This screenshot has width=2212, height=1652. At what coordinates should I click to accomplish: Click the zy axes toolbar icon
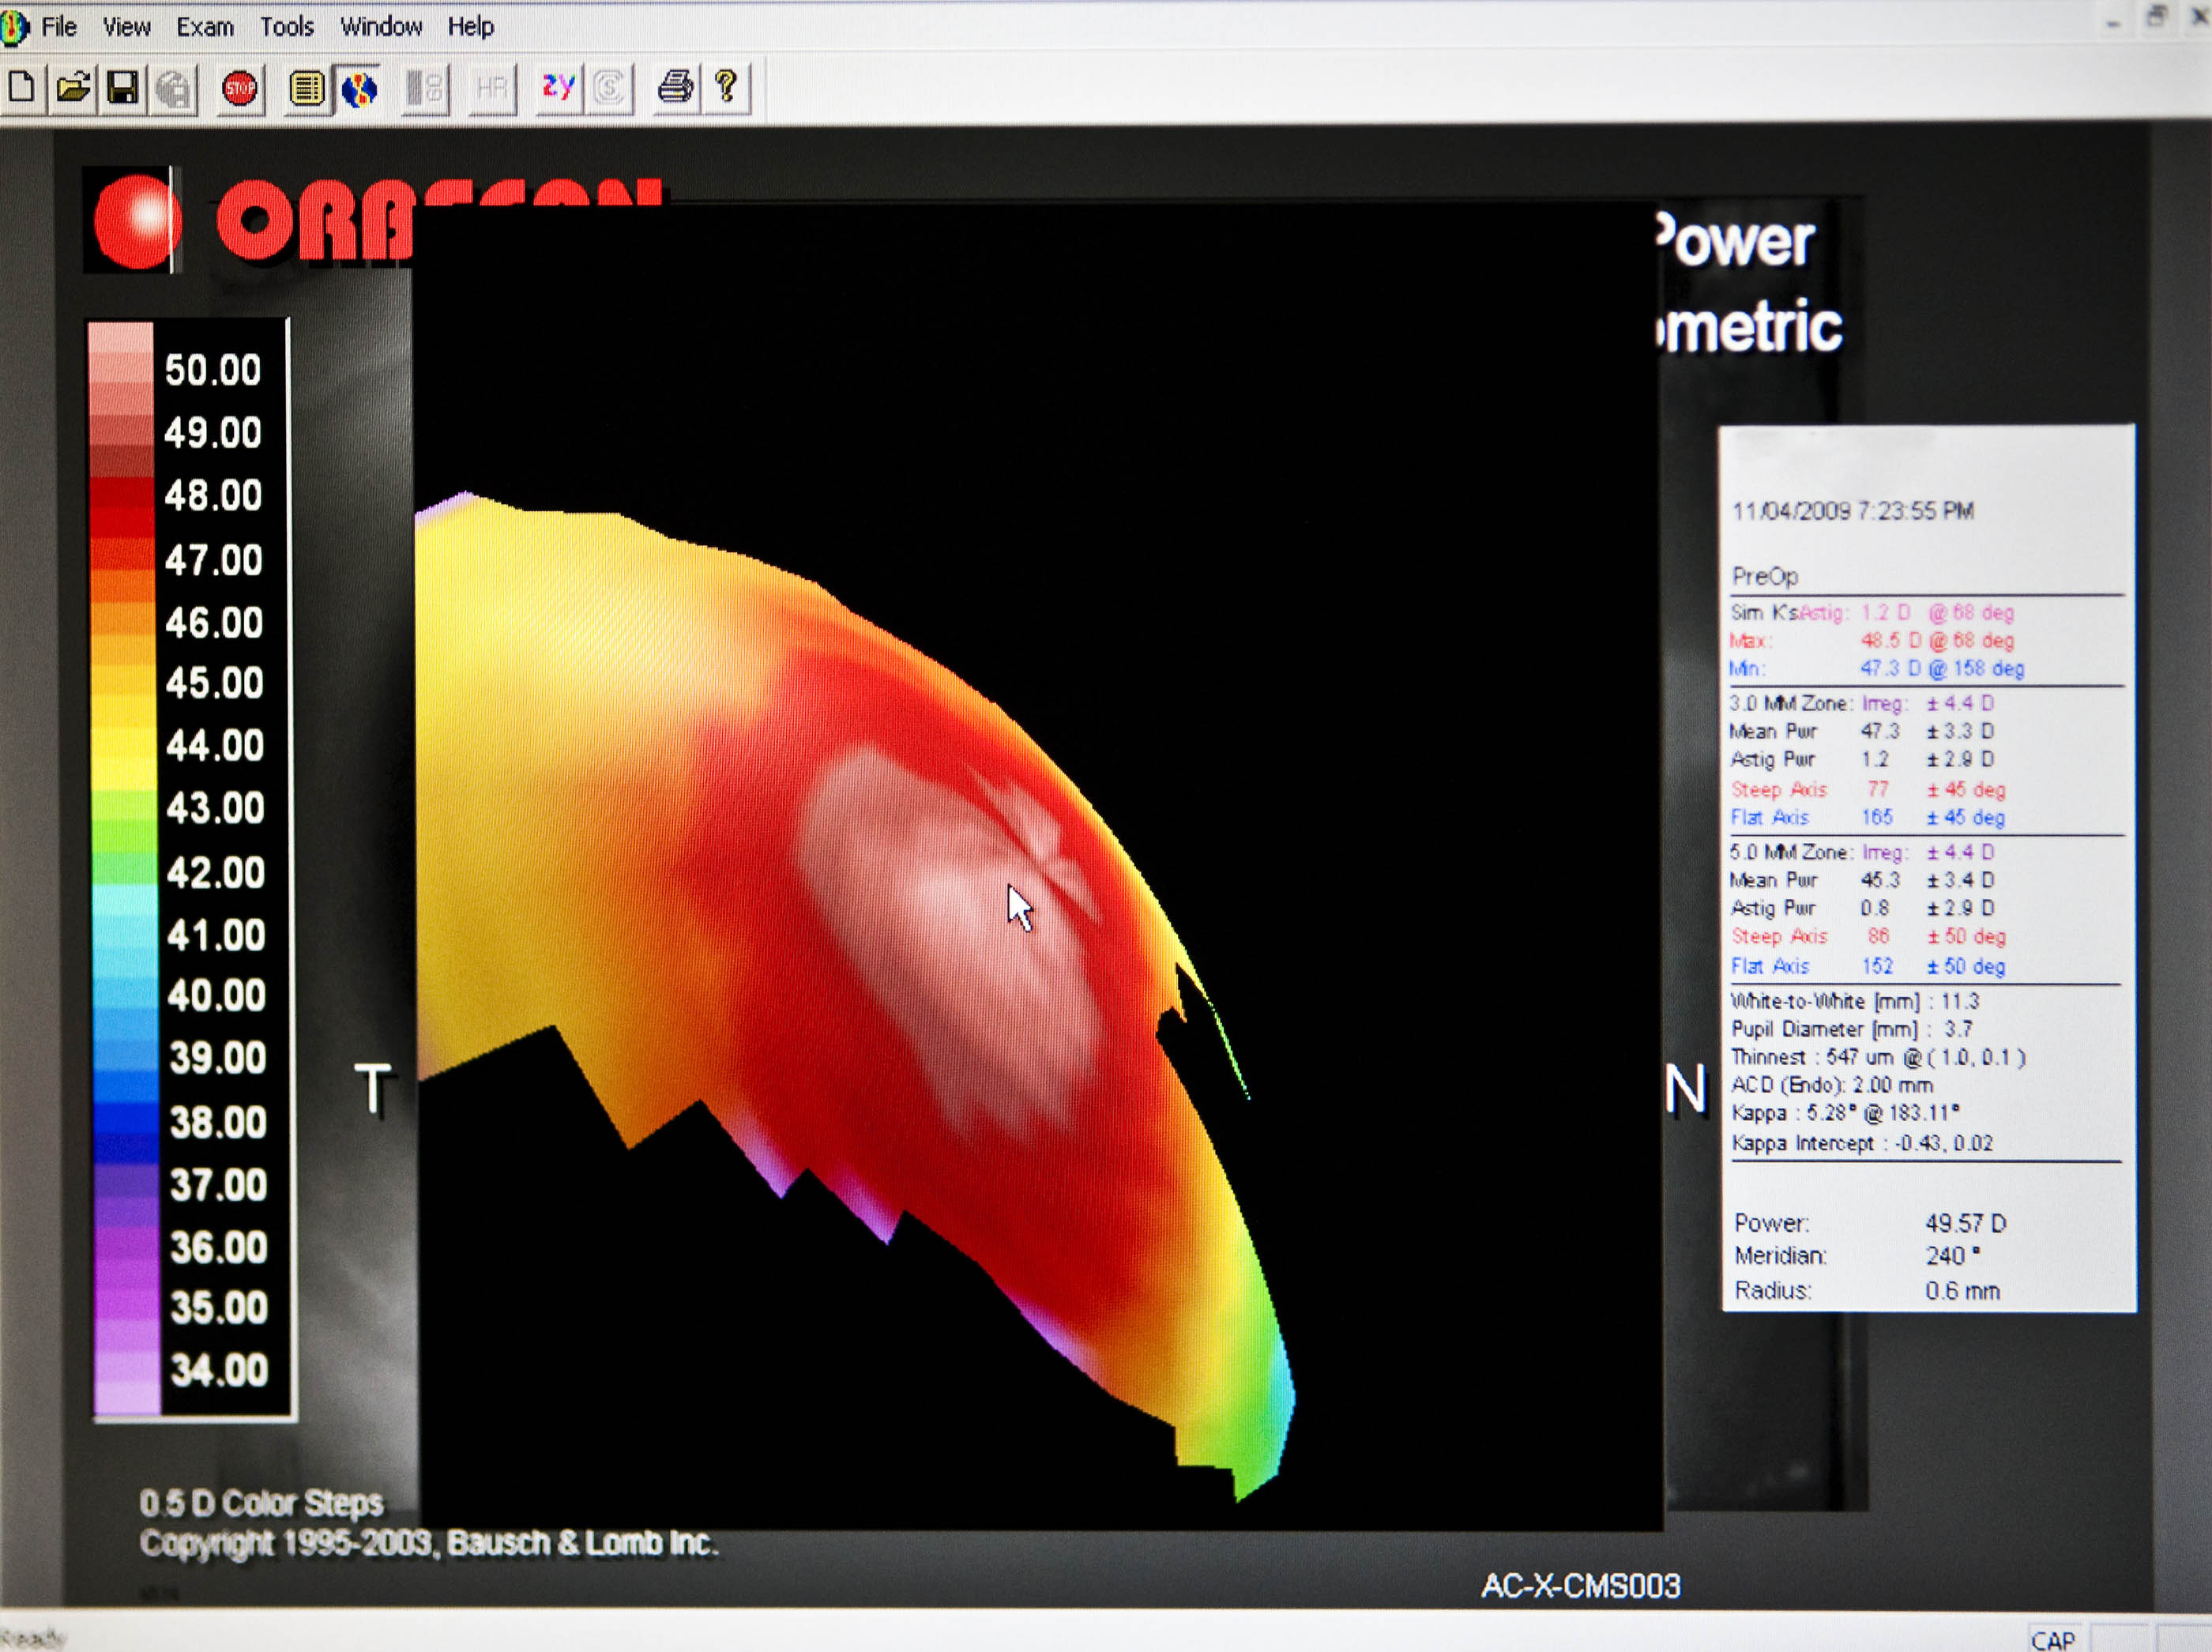pos(558,88)
